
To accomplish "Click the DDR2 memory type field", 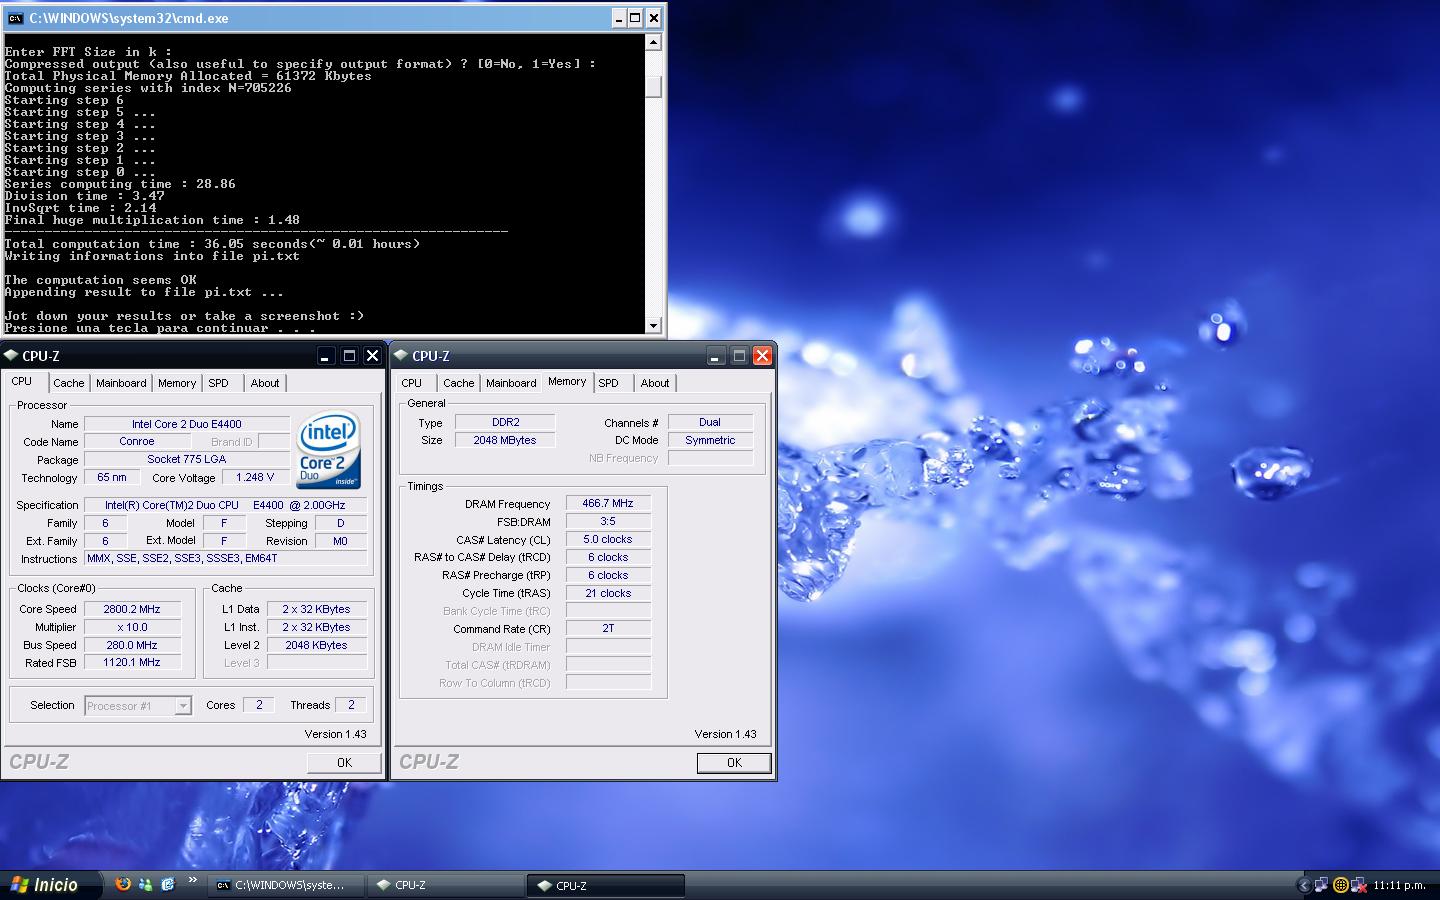I will point(505,422).
